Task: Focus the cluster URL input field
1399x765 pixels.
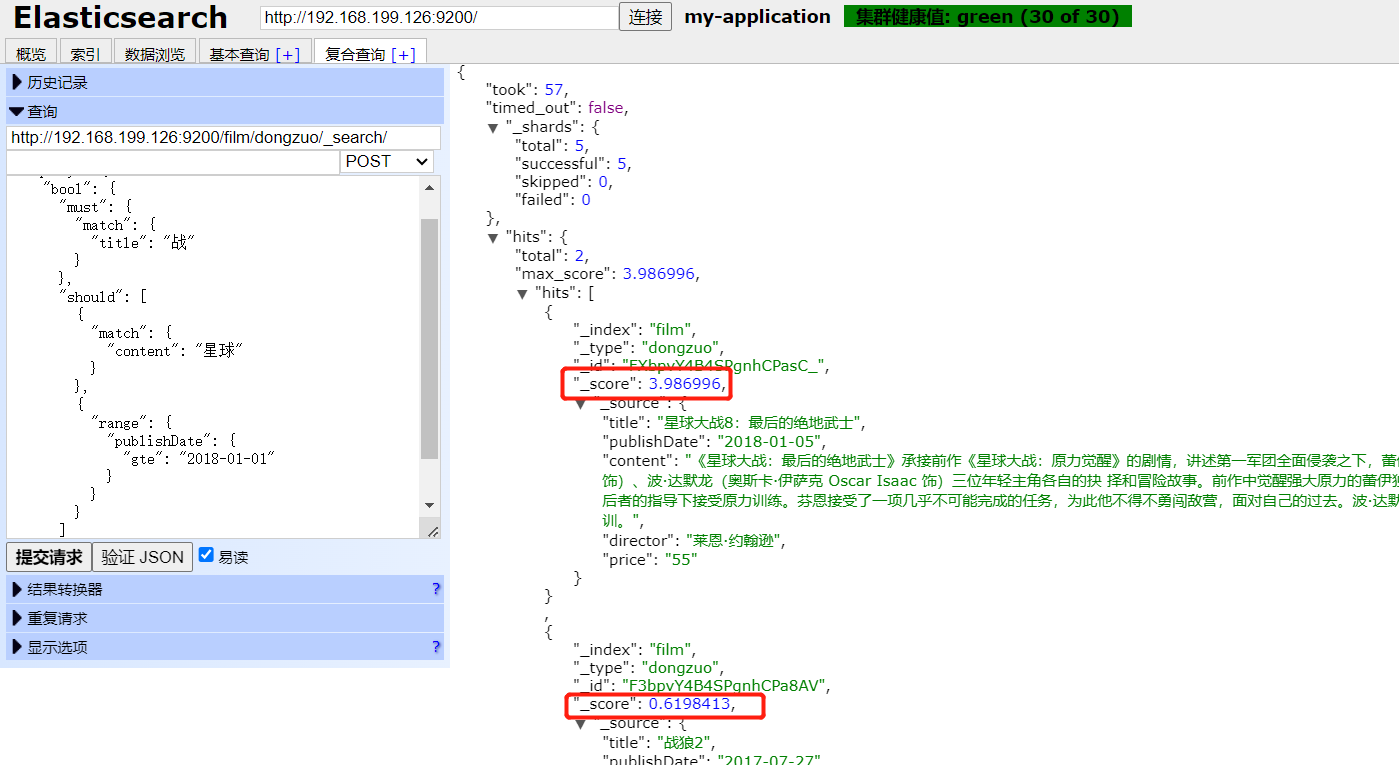Action: coord(439,18)
